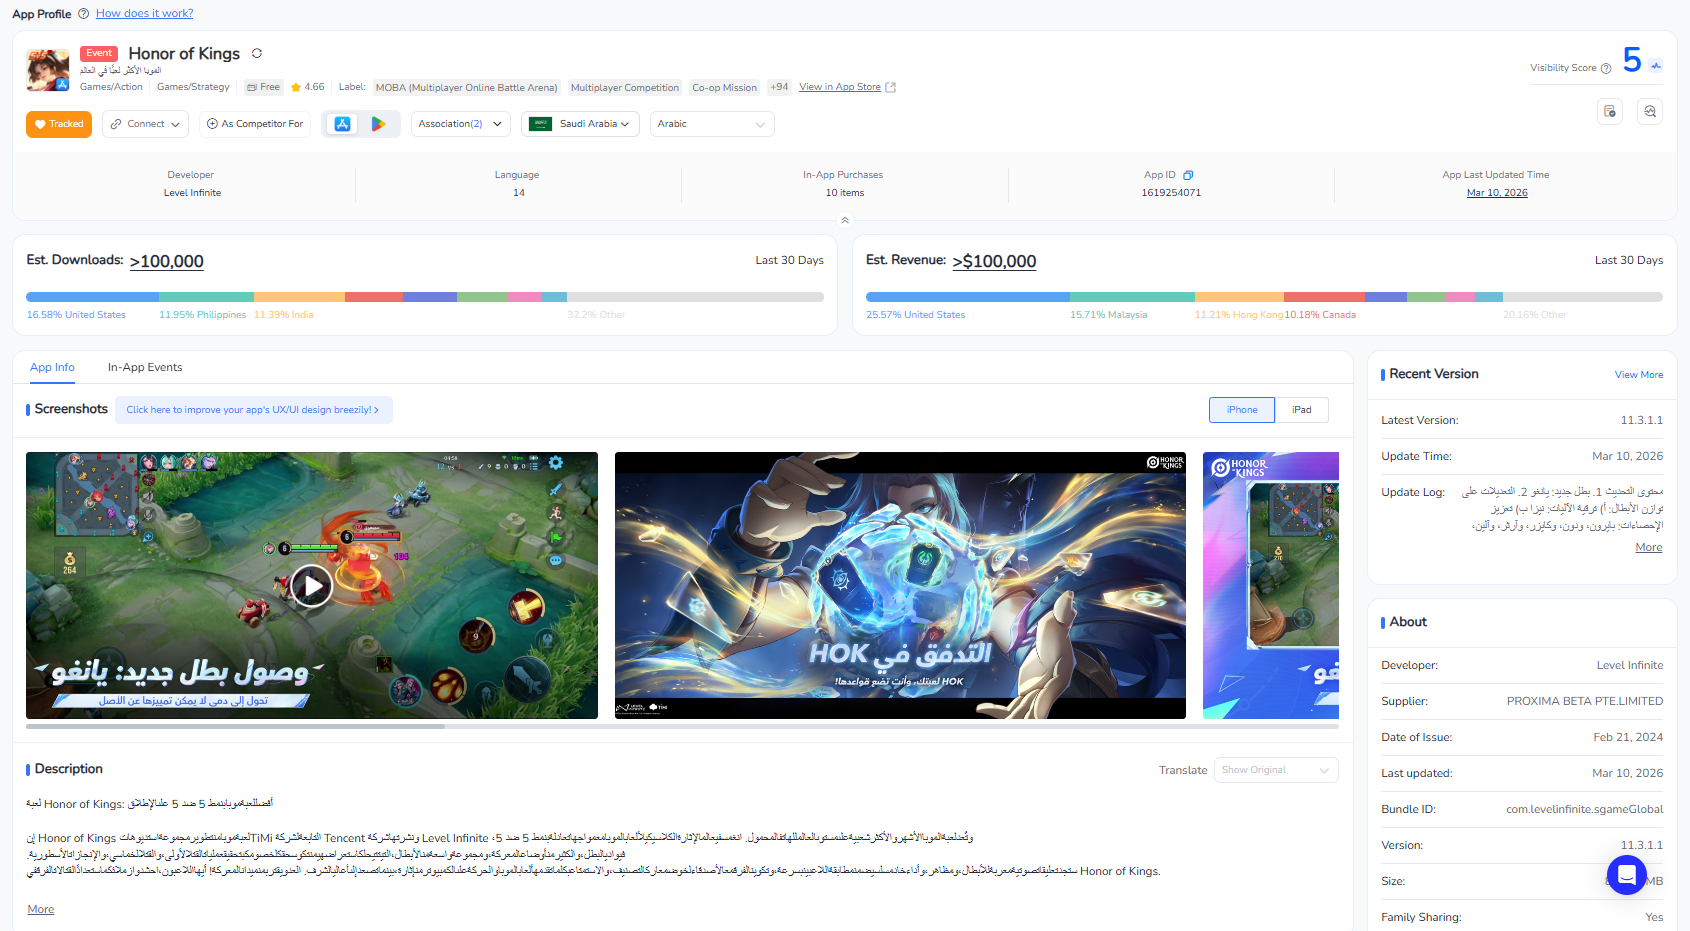
Task: Select the App Info tab
Action: tap(52, 368)
